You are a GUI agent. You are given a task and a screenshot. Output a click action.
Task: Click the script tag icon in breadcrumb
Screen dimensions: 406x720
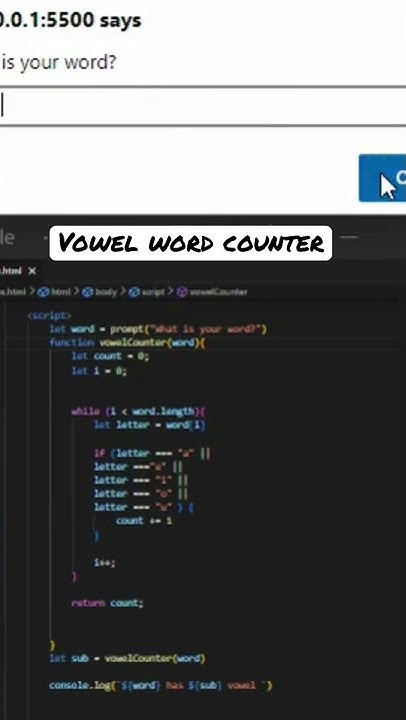134,292
